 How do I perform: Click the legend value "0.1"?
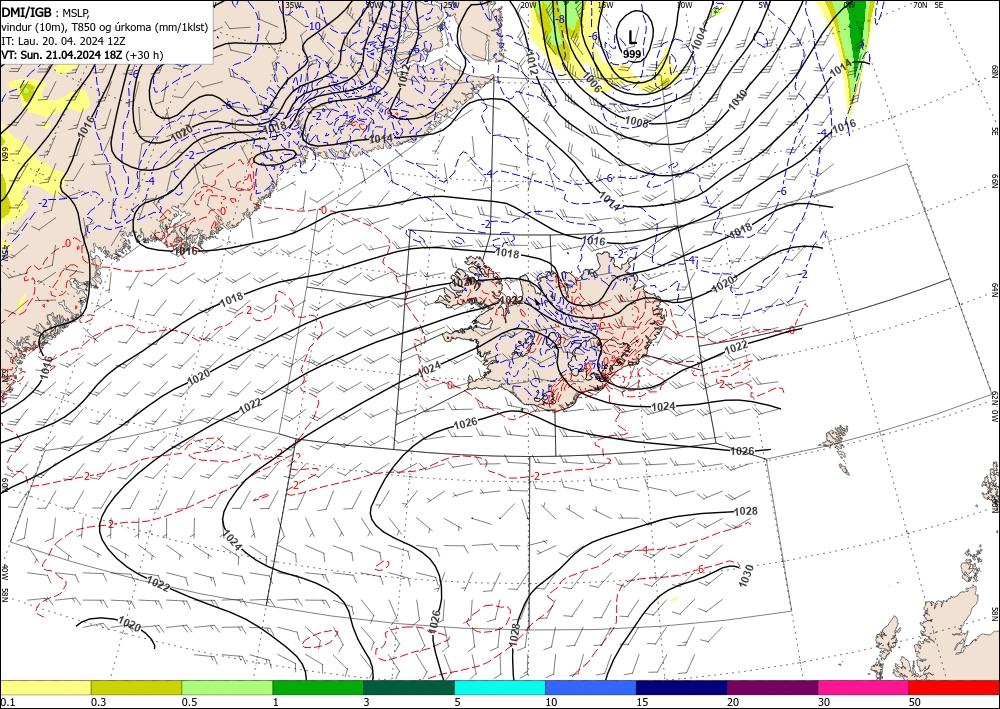click(x=6, y=702)
